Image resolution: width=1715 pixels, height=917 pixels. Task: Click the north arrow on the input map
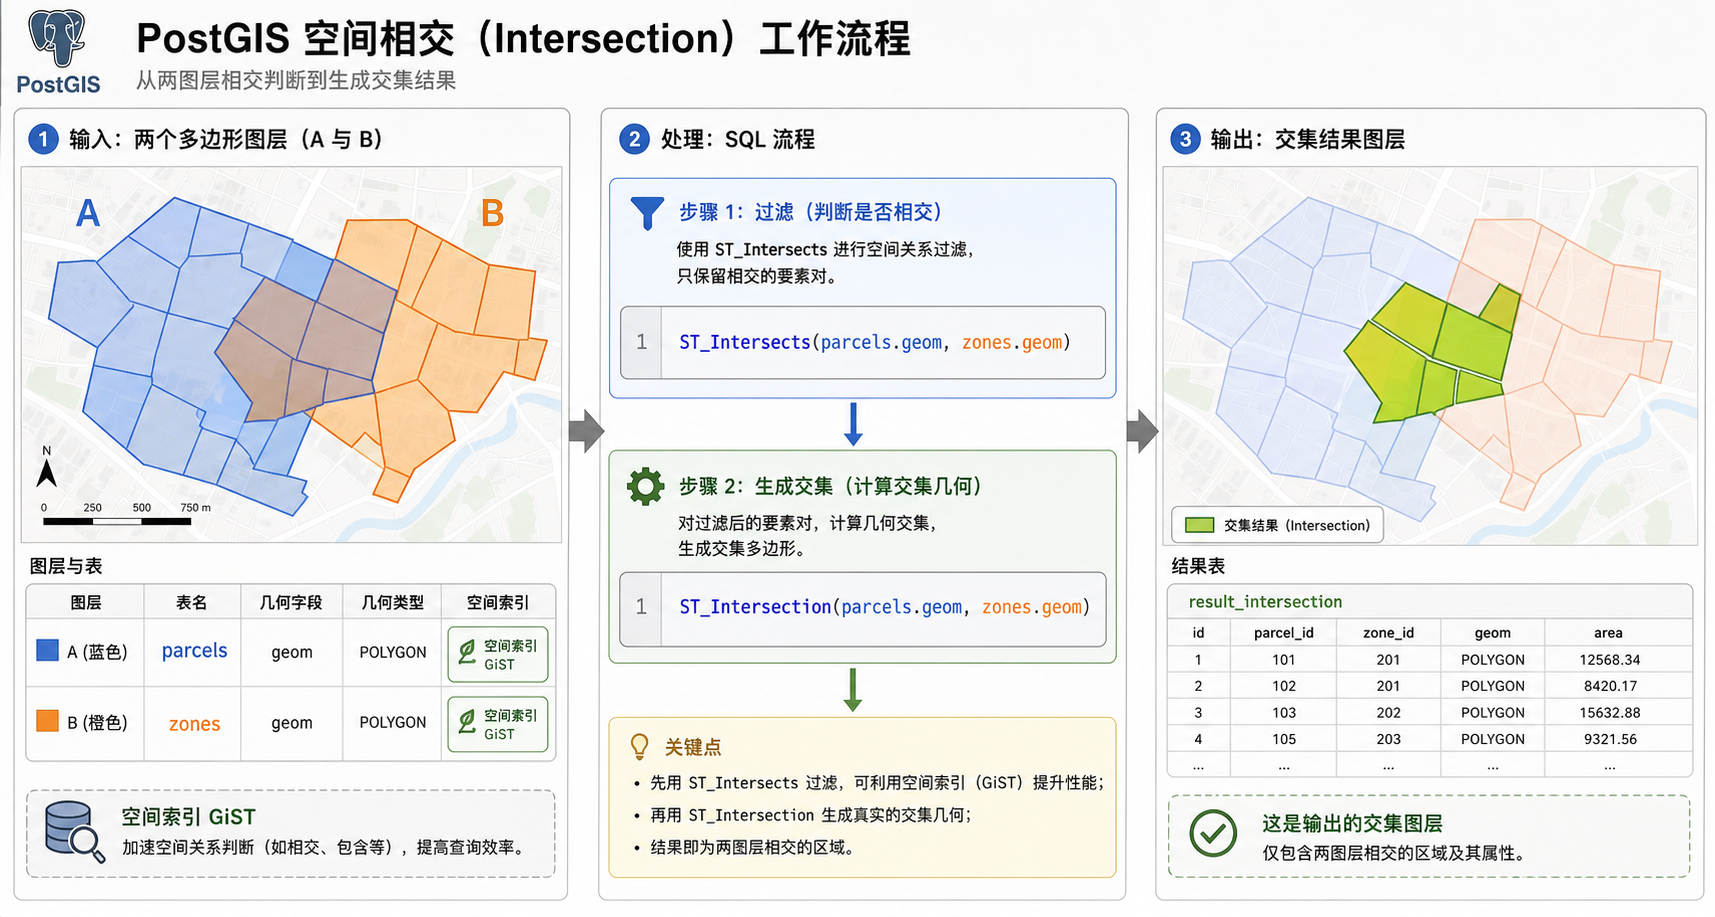point(46,467)
